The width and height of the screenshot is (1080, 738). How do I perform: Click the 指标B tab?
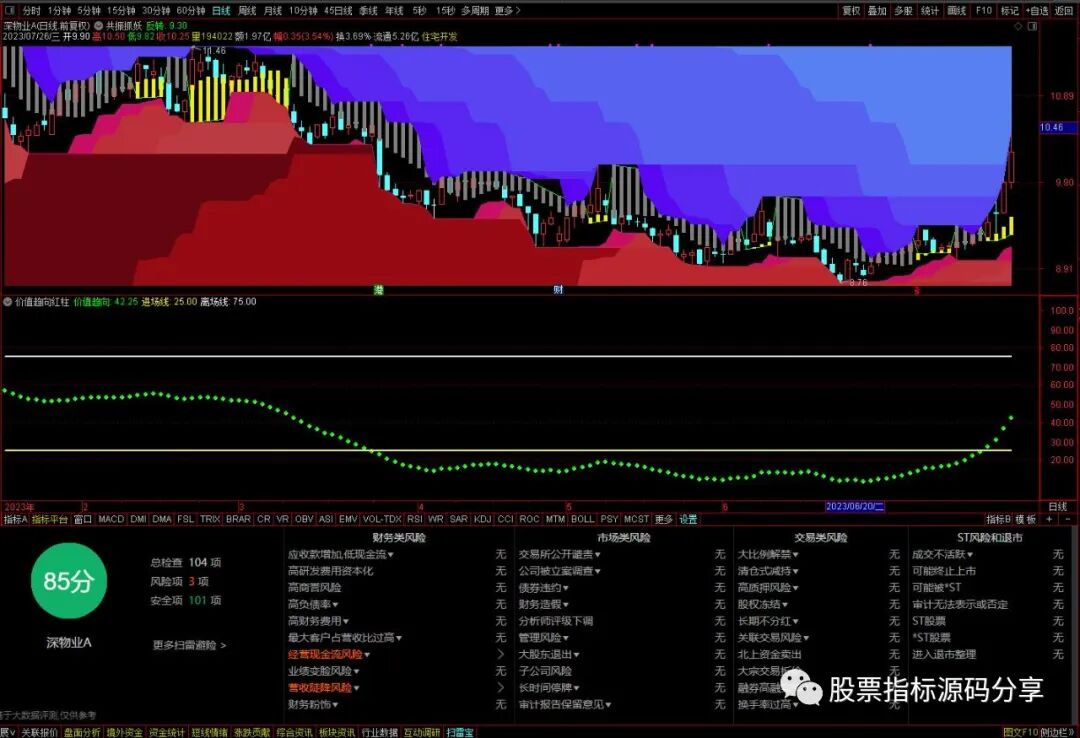(998, 519)
